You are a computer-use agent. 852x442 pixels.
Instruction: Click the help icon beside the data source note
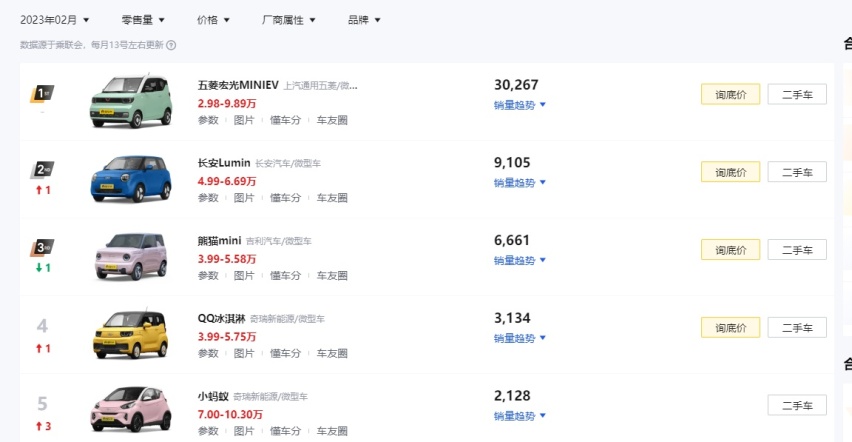pos(171,45)
